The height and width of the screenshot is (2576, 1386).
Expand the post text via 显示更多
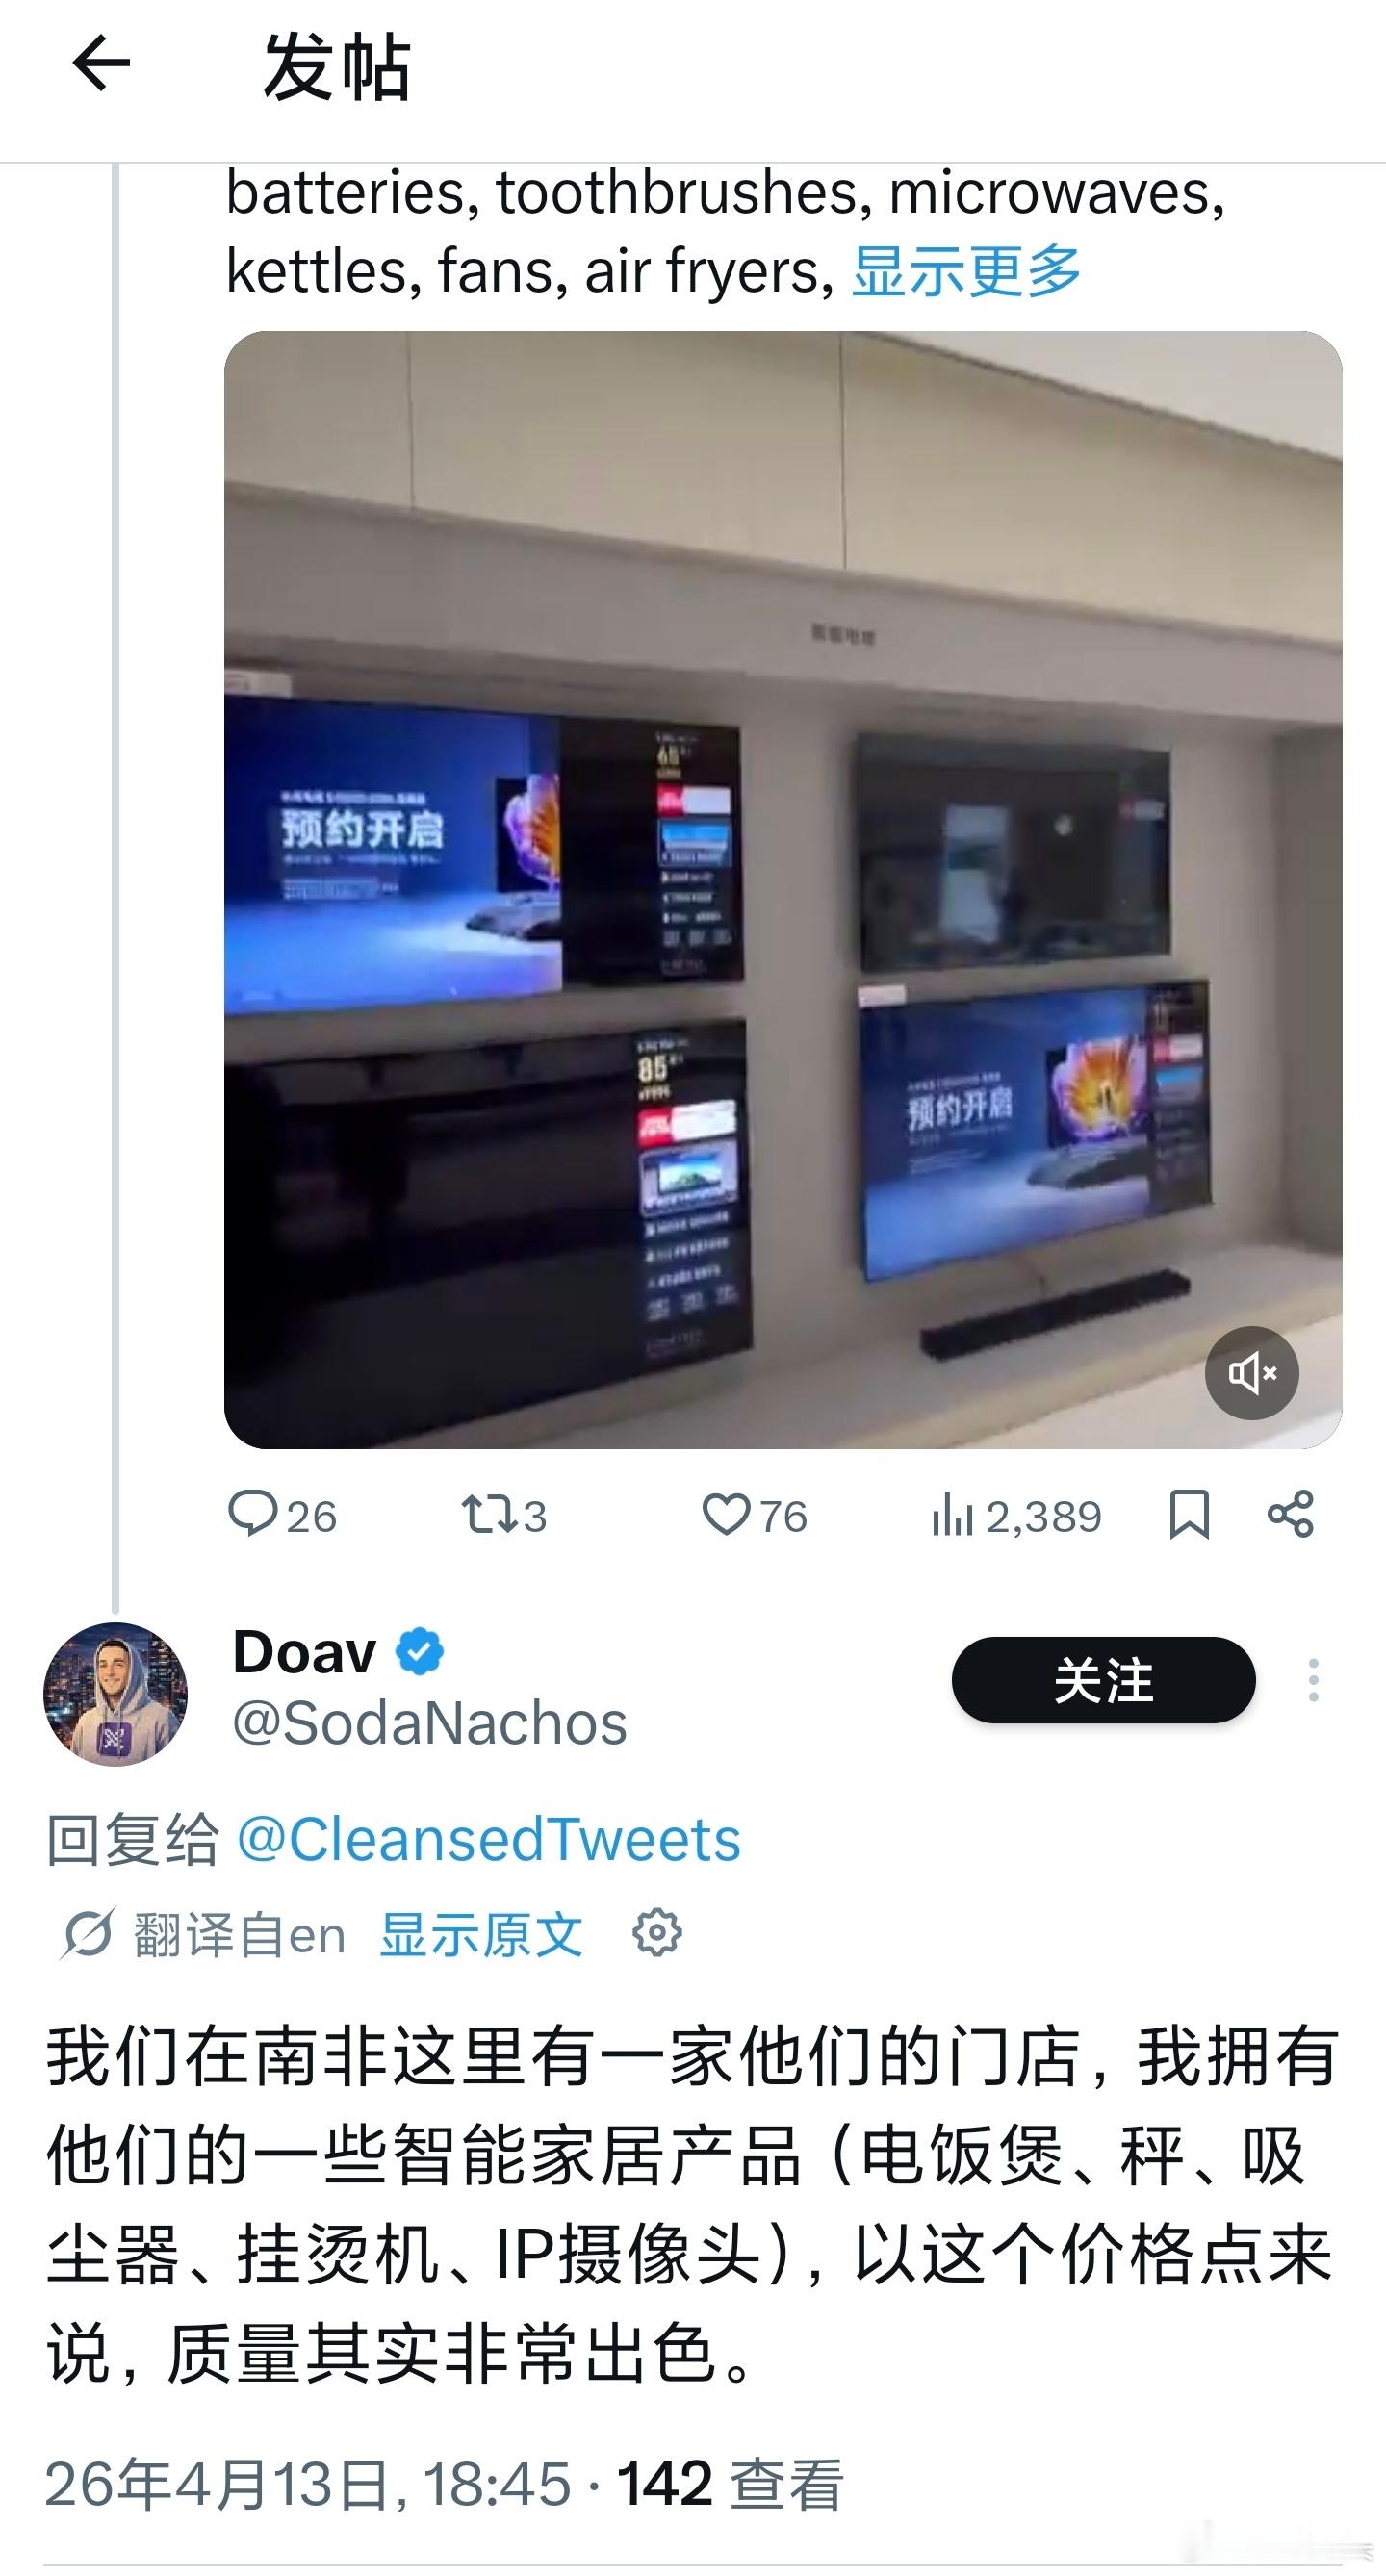pos(966,271)
